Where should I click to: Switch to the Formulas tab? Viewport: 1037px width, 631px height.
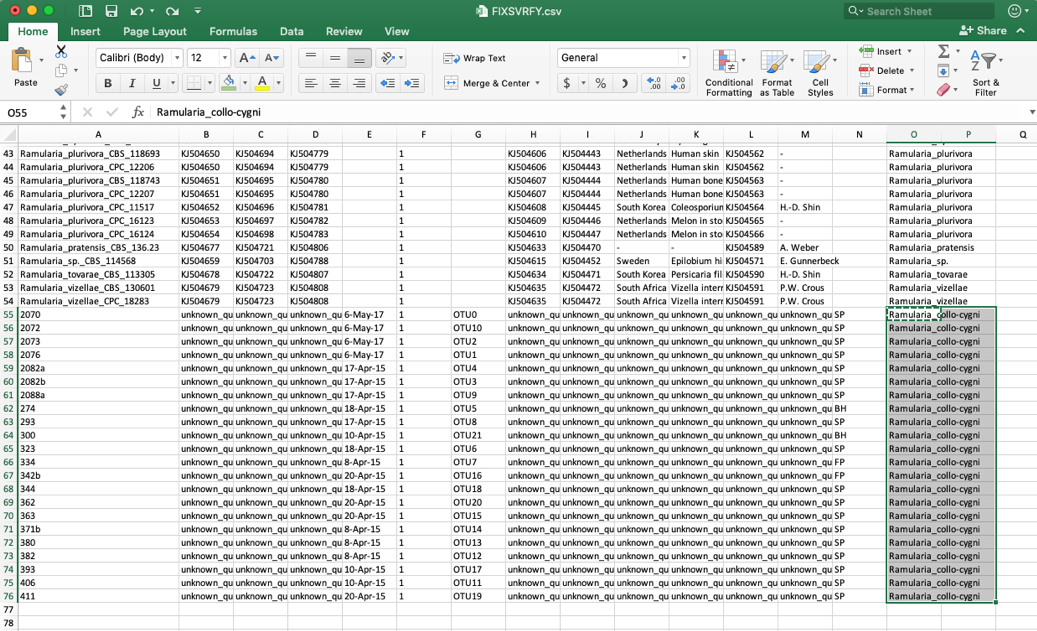coord(233,31)
